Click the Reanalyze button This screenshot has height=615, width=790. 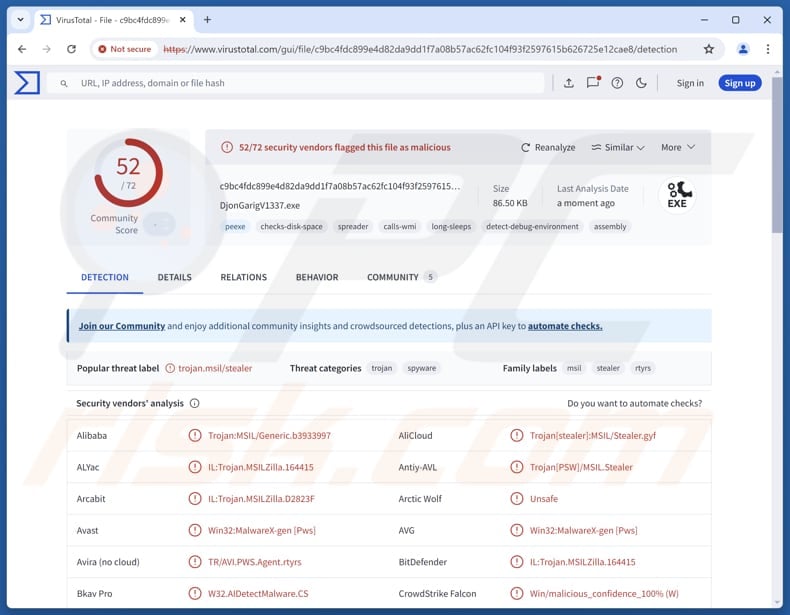(548, 147)
